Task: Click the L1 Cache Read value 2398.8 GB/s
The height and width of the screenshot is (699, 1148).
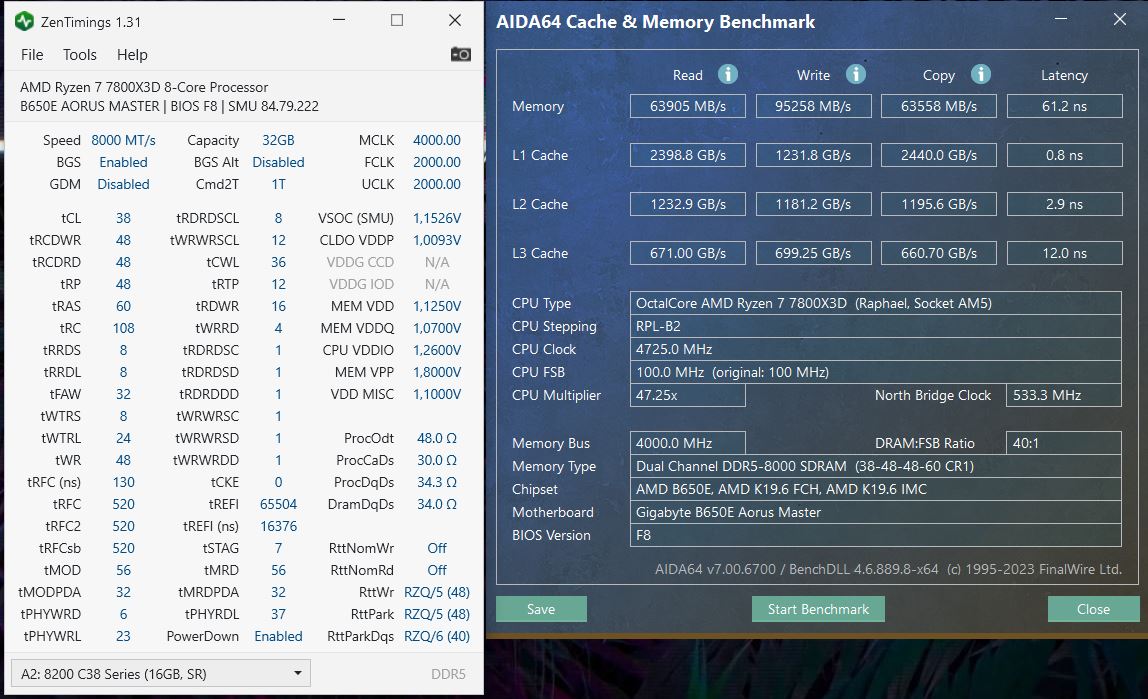Action: [x=687, y=155]
